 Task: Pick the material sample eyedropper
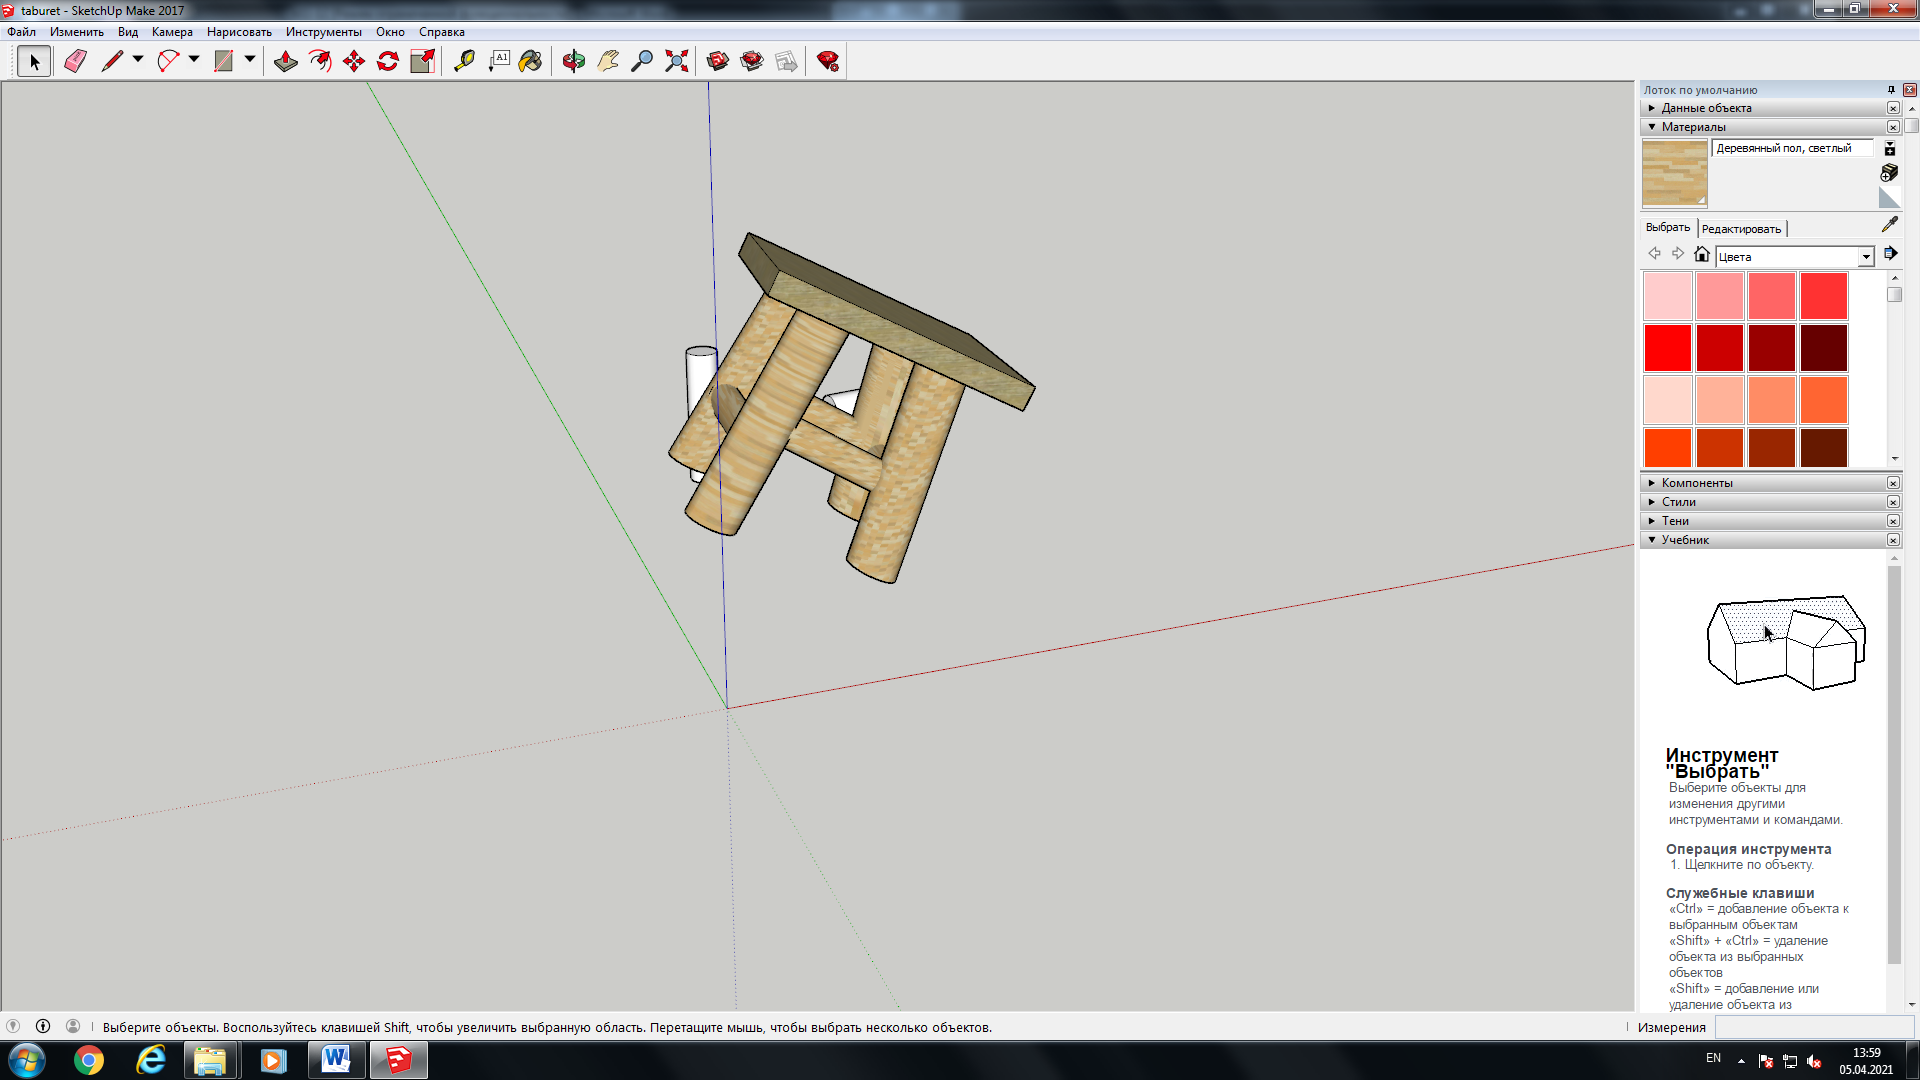1889,224
